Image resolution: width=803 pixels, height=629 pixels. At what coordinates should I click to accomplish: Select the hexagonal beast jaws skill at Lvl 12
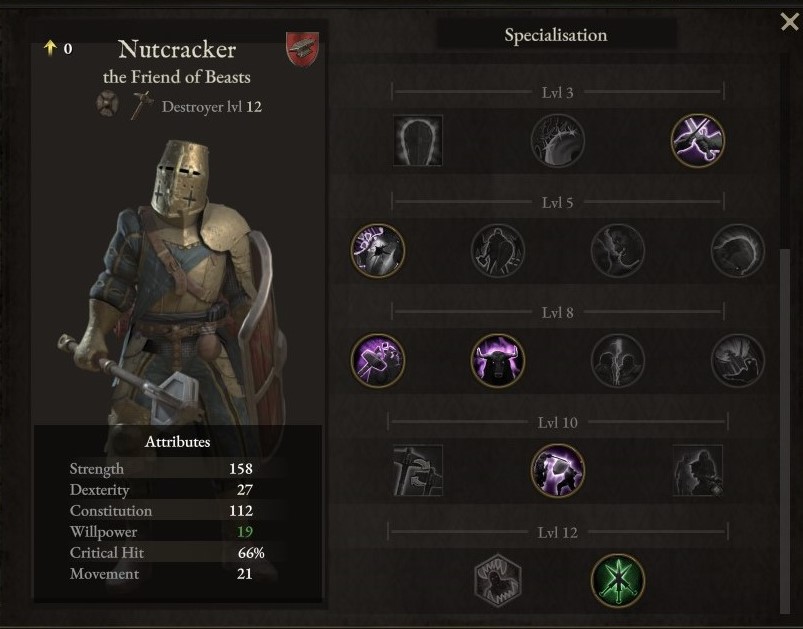[498, 580]
